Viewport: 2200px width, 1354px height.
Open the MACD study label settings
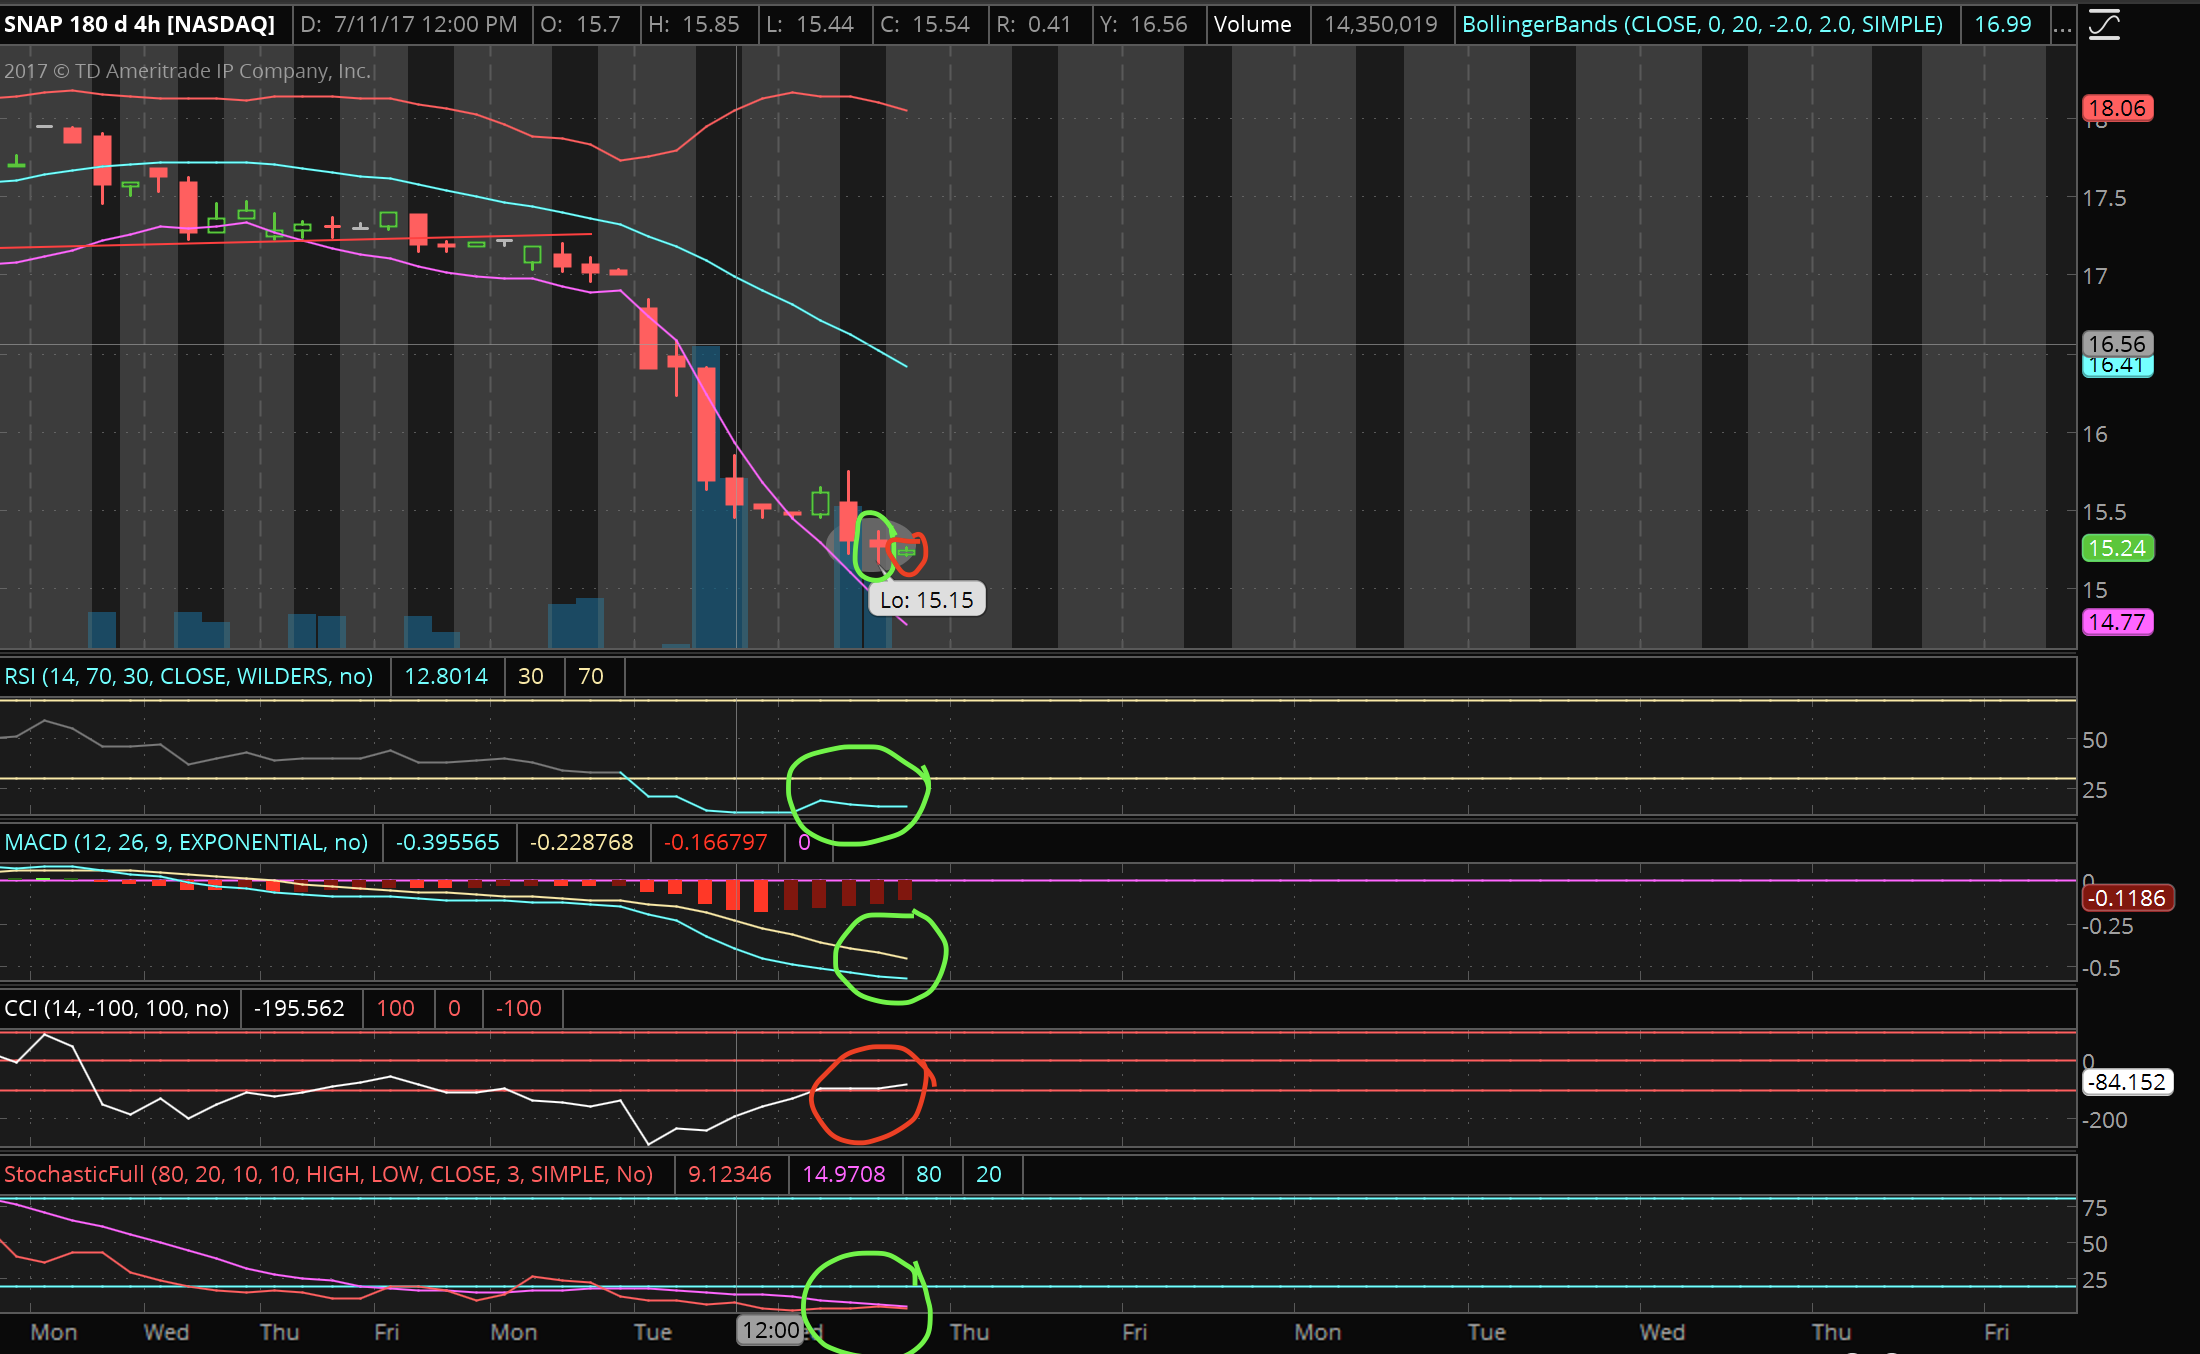click(x=186, y=842)
